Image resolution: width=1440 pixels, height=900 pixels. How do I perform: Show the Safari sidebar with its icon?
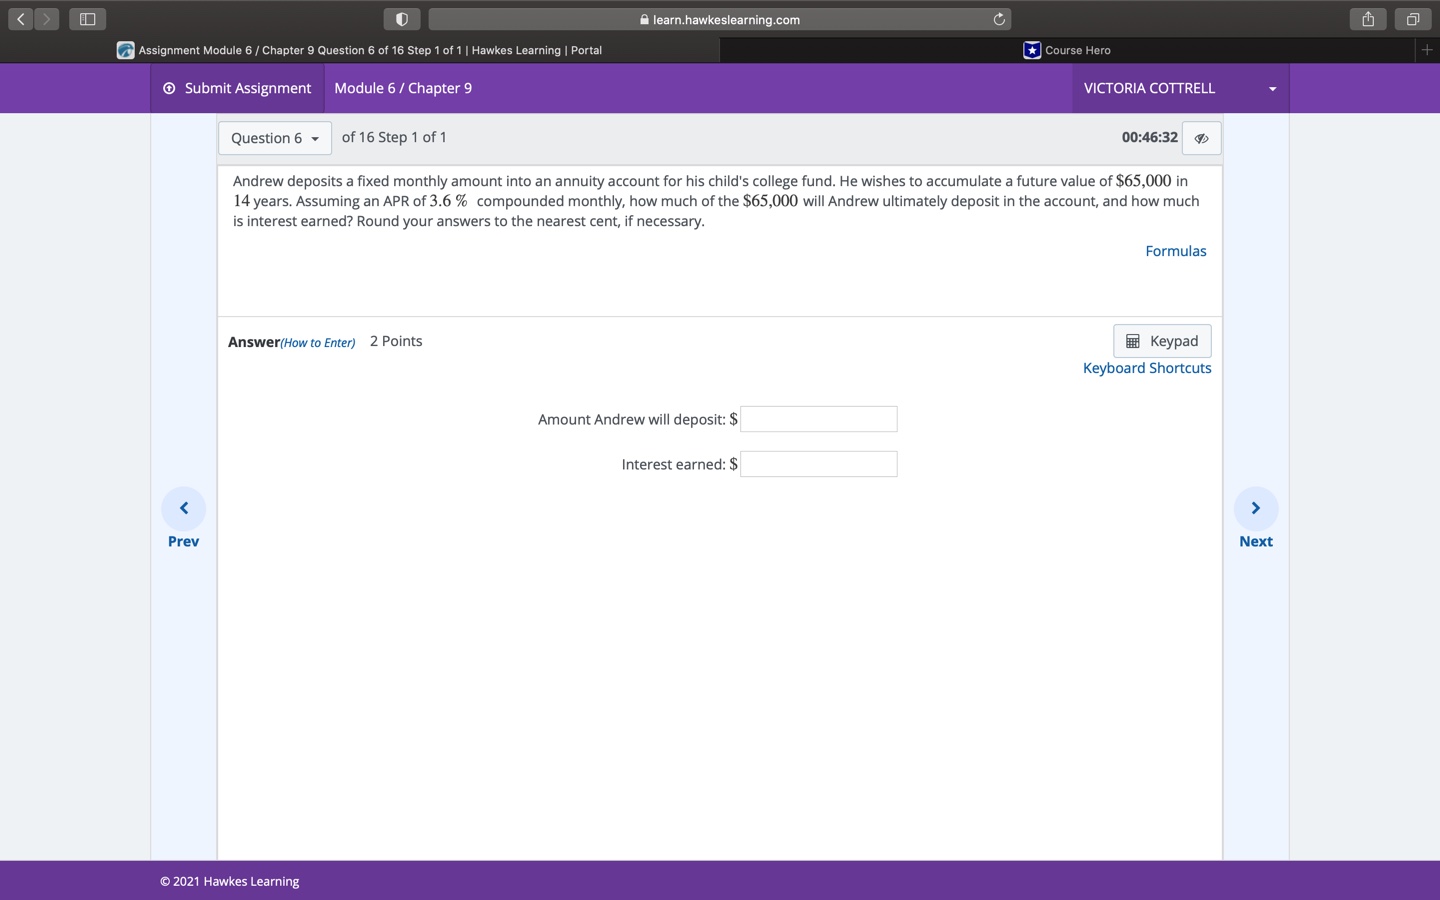86,18
